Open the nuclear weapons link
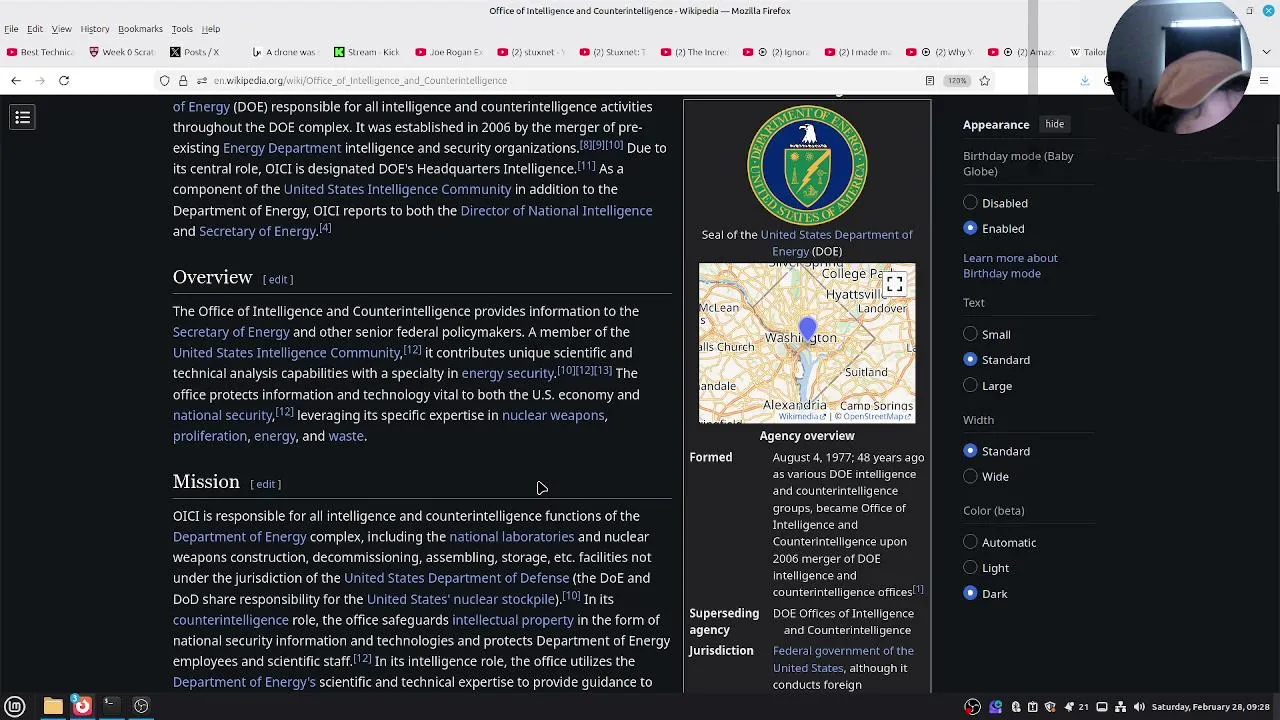The width and height of the screenshot is (1280, 720). (553, 415)
